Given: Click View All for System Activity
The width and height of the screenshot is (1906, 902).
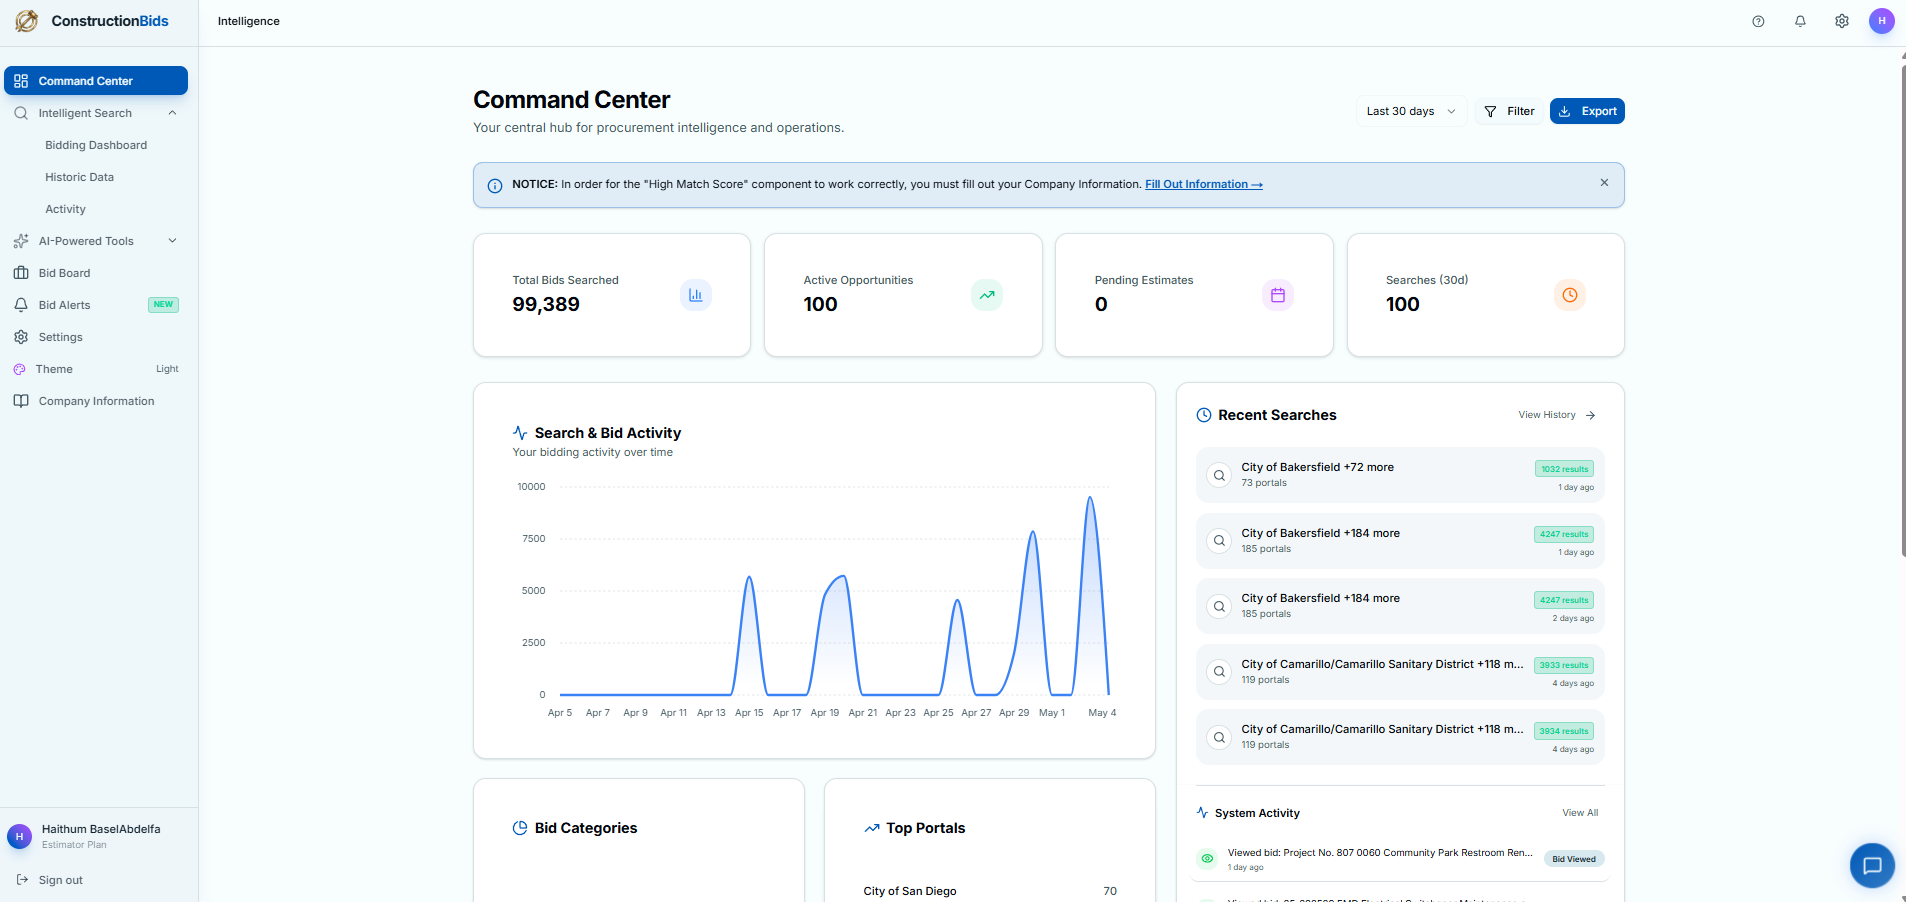Looking at the screenshot, I should 1580,813.
